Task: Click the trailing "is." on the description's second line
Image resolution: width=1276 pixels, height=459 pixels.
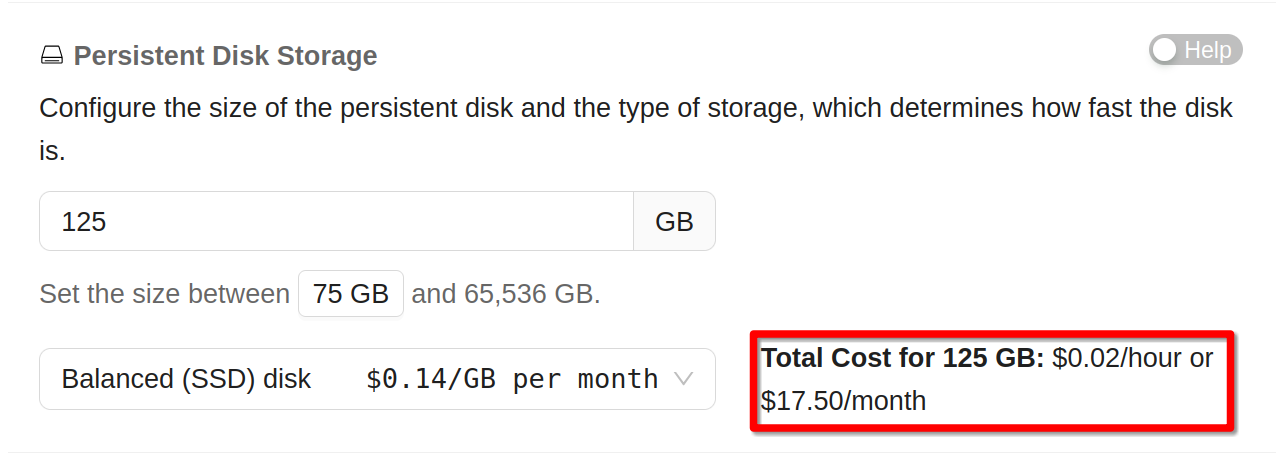Action: (x=52, y=151)
